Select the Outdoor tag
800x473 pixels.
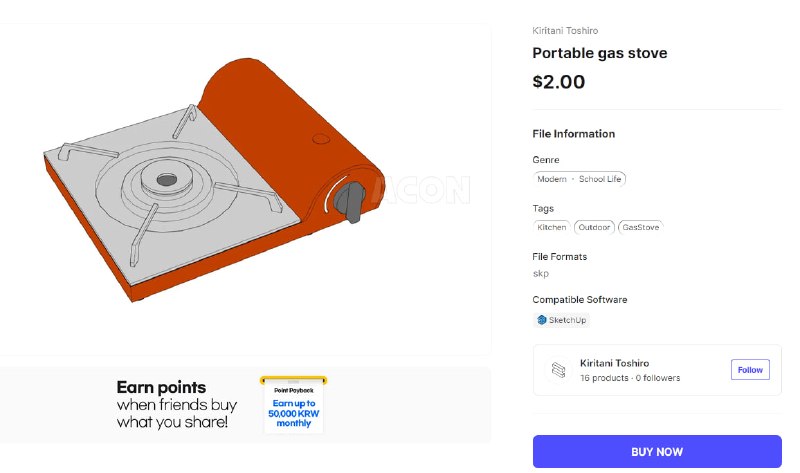pos(594,227)
